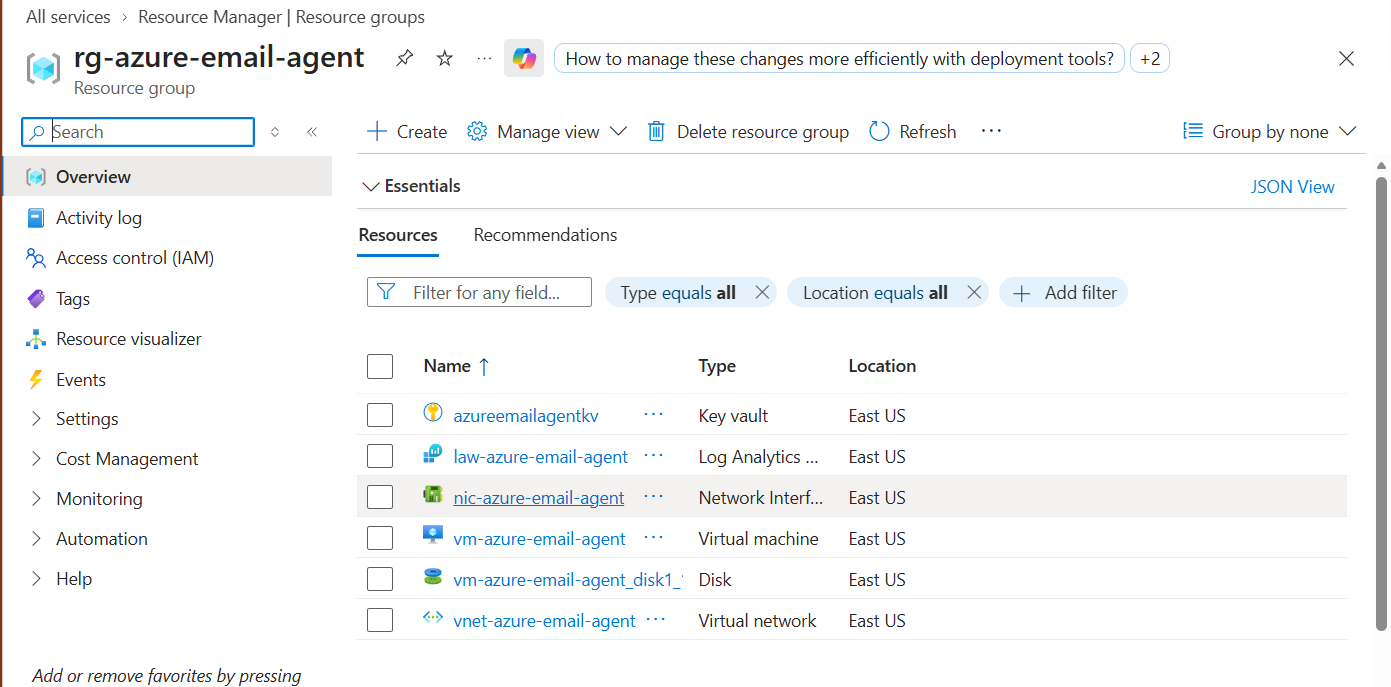Viewport: 1391px width, 687px height.
Task: Click the Key vault icon beside azureemailagentkv
Action: (x=433, y=414)
